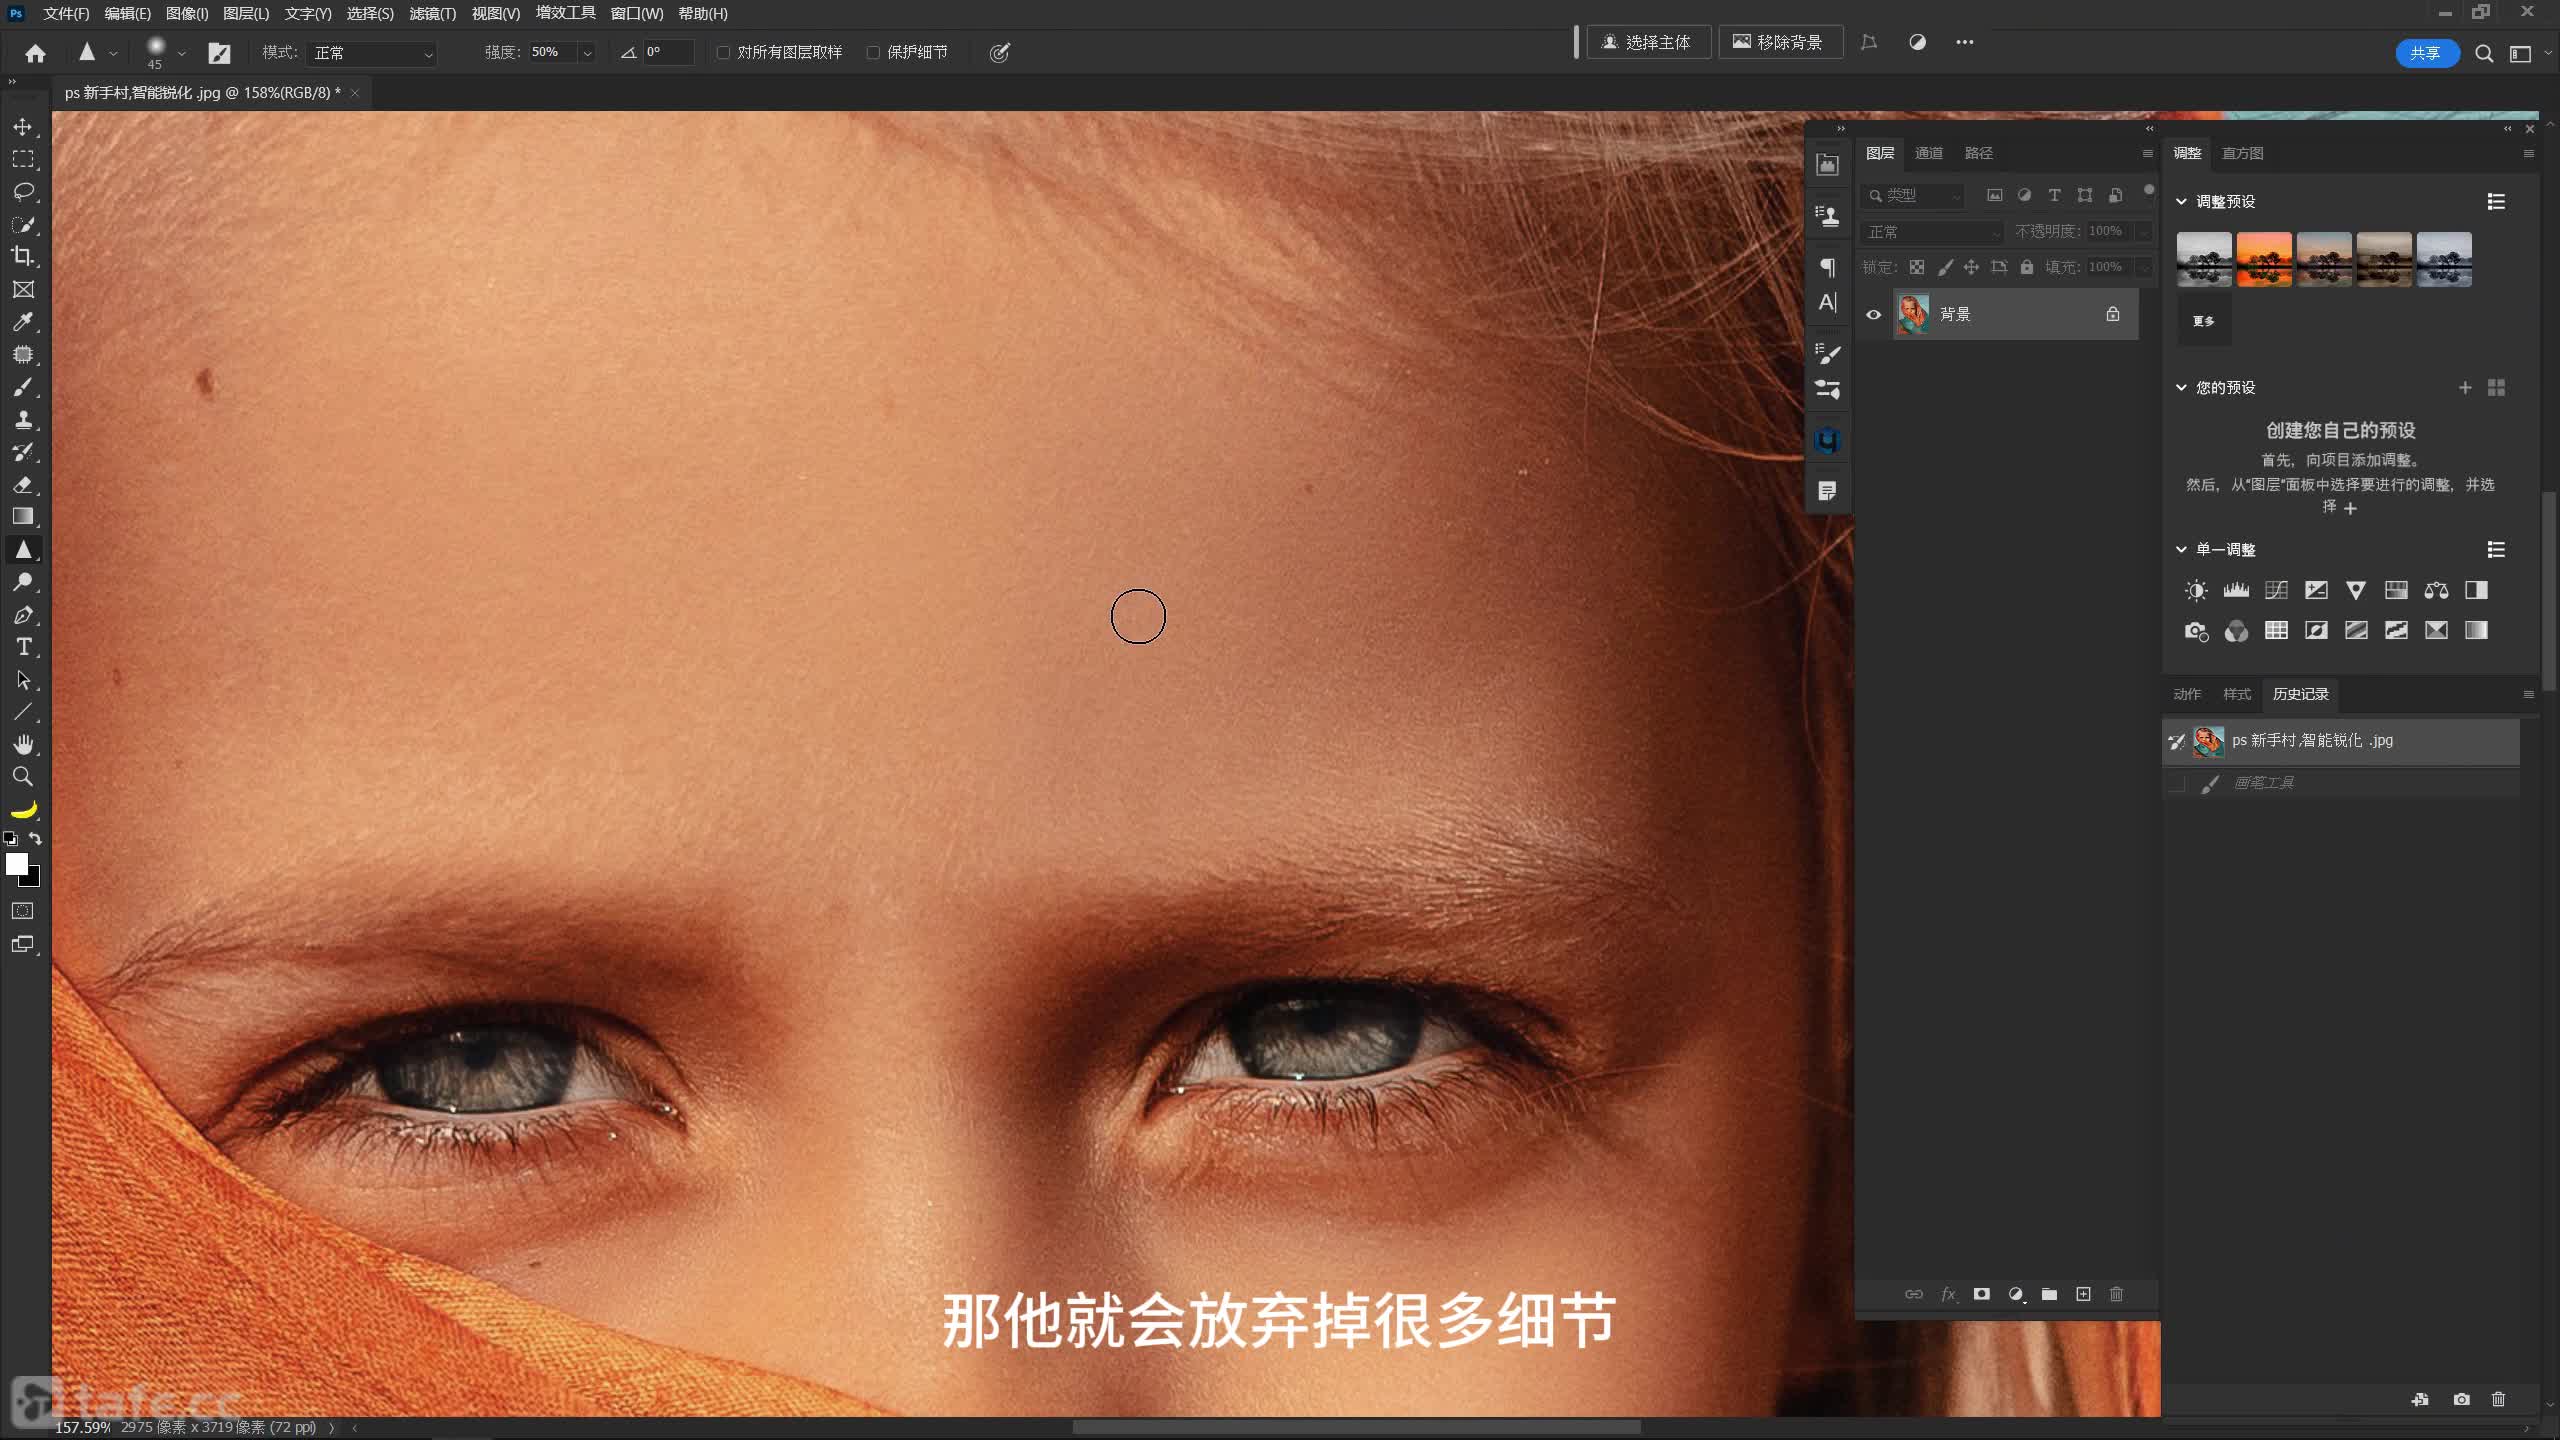
Task: Hide the 背景 layer visibility eye
Action: click(x=1874, y=315)
